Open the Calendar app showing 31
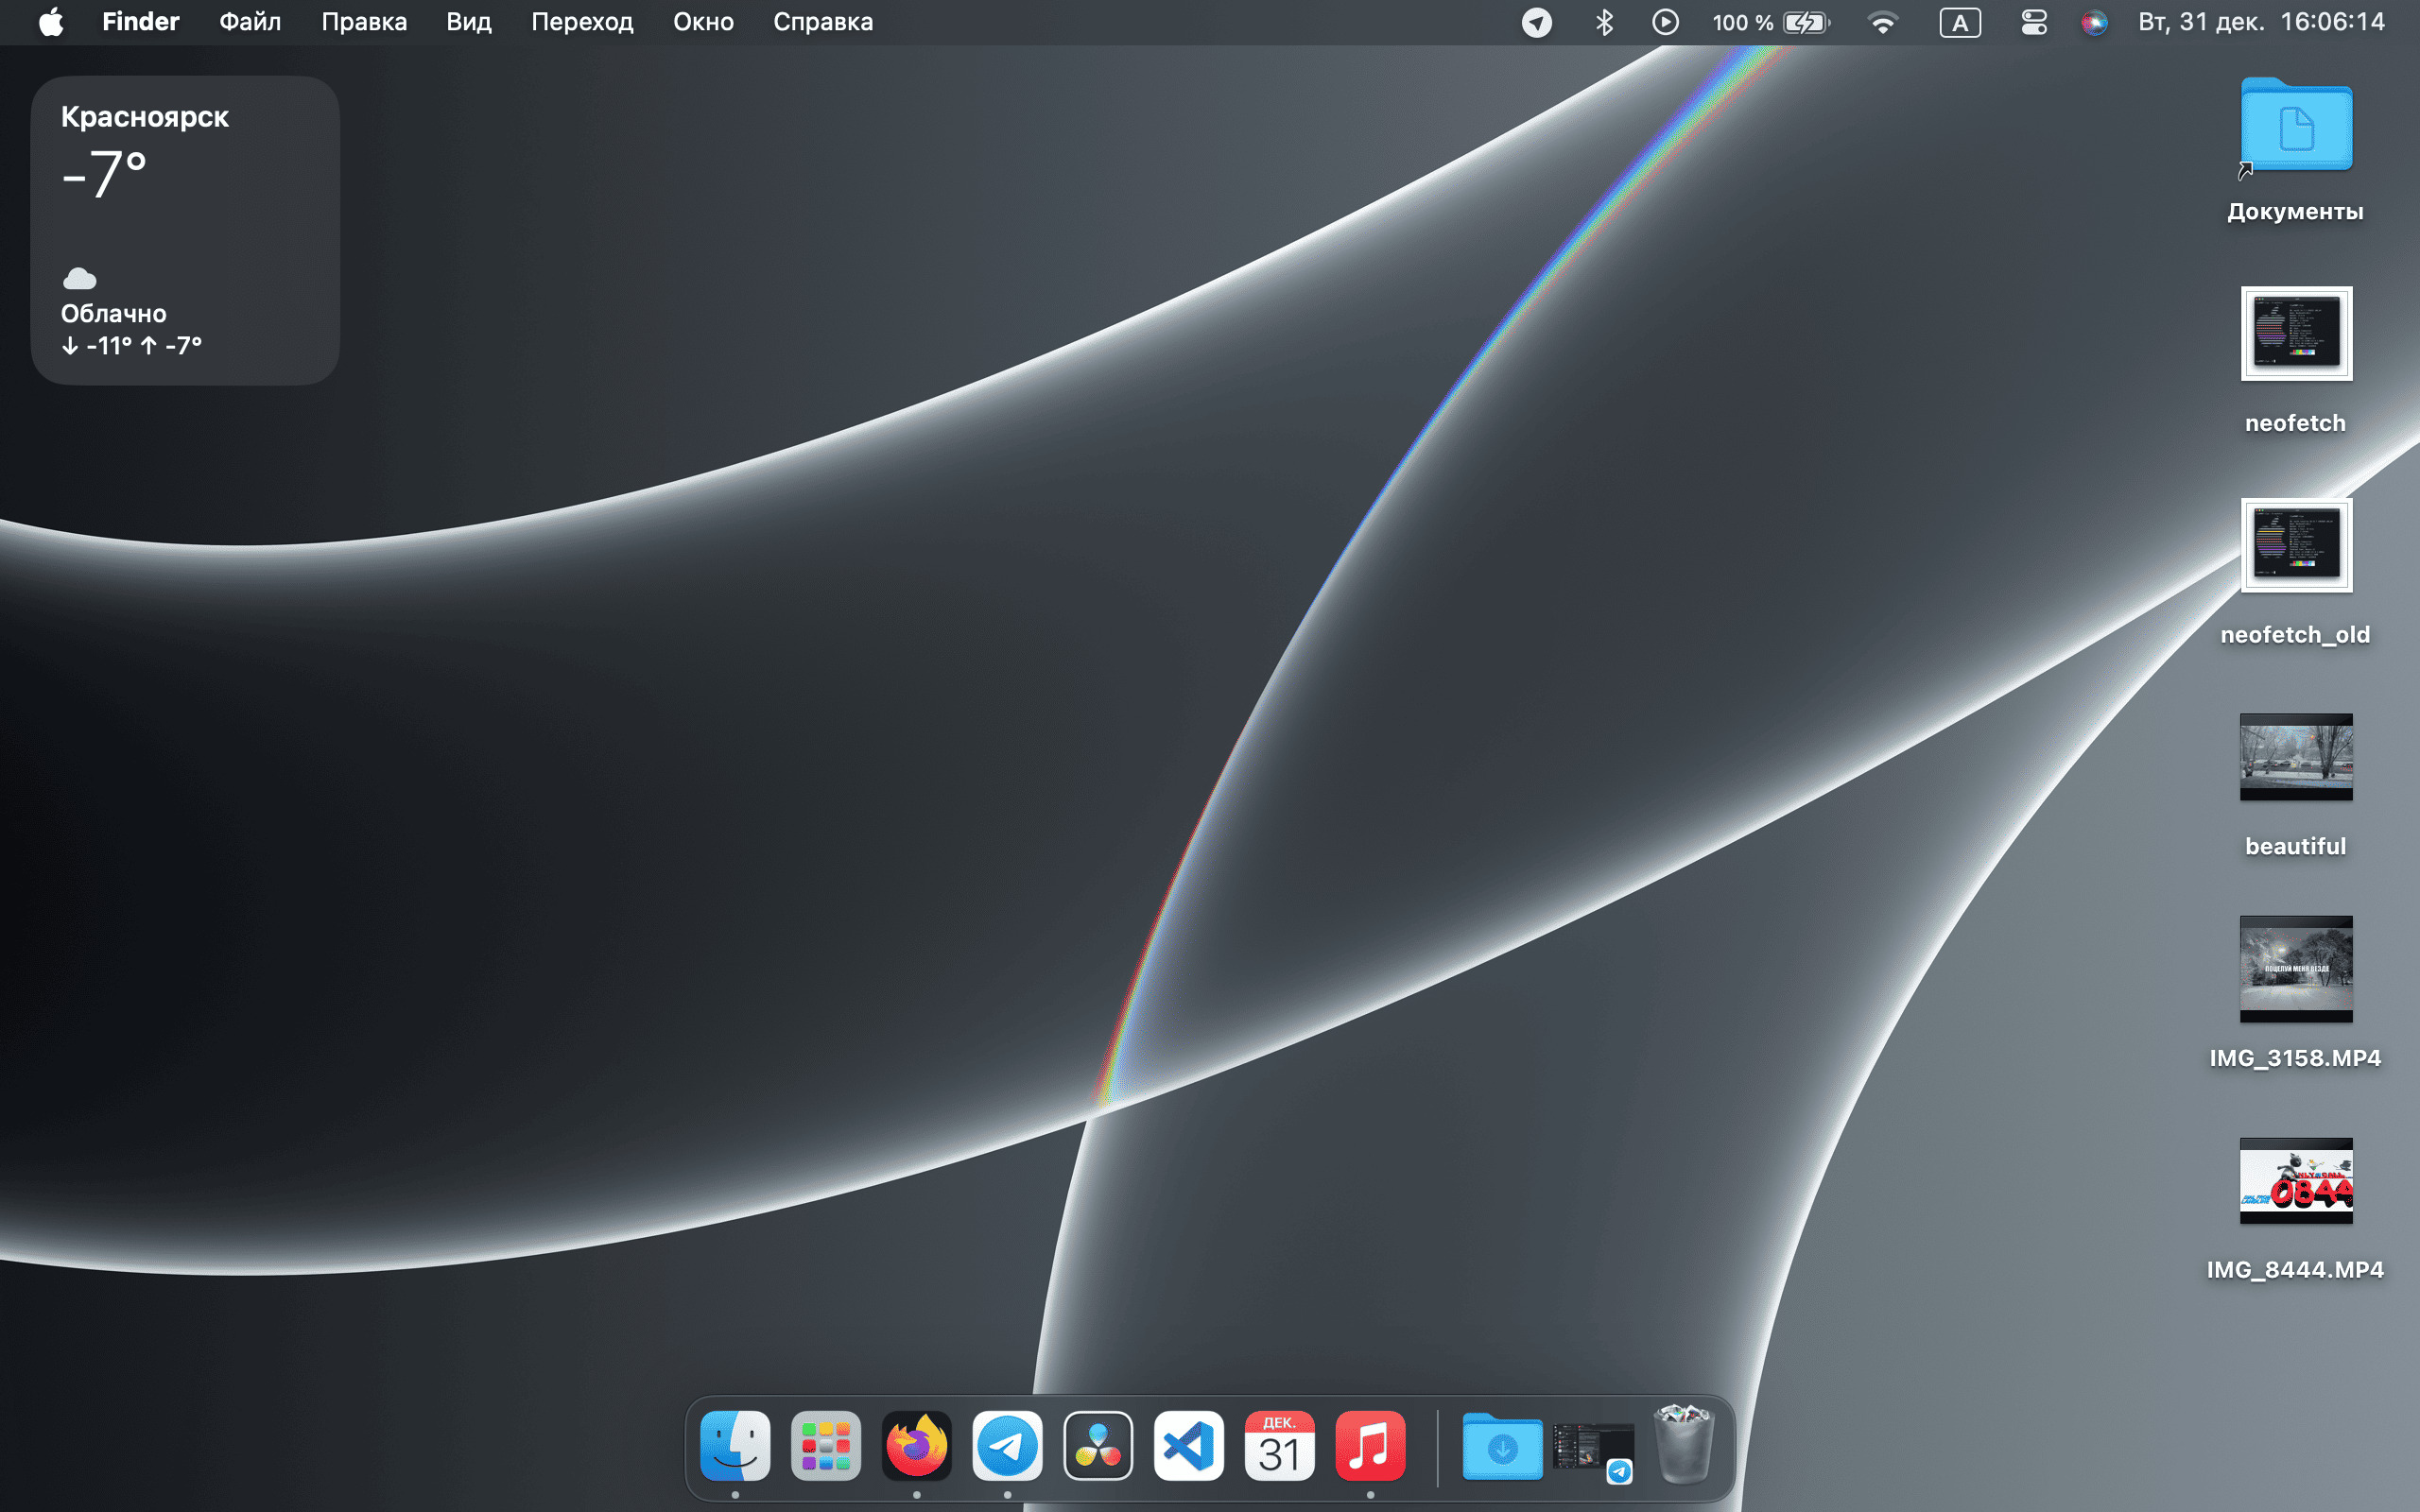 pos(1279,1446)
